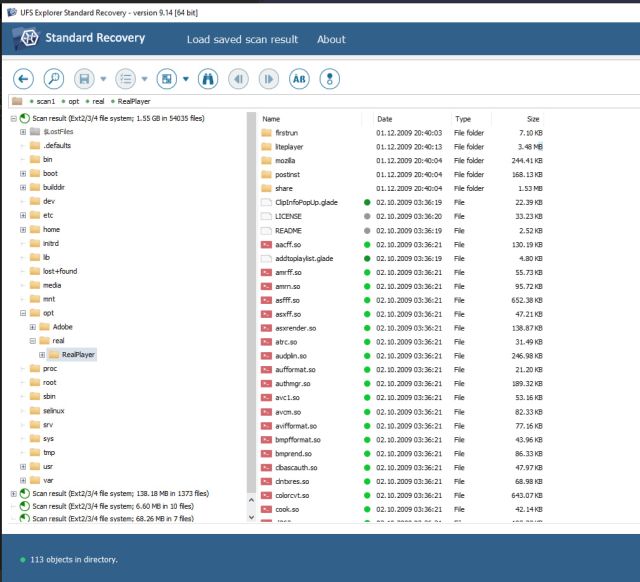640x582 pixels.
Task: Expand the etc folder in tree
Action: tap(23, 215)
